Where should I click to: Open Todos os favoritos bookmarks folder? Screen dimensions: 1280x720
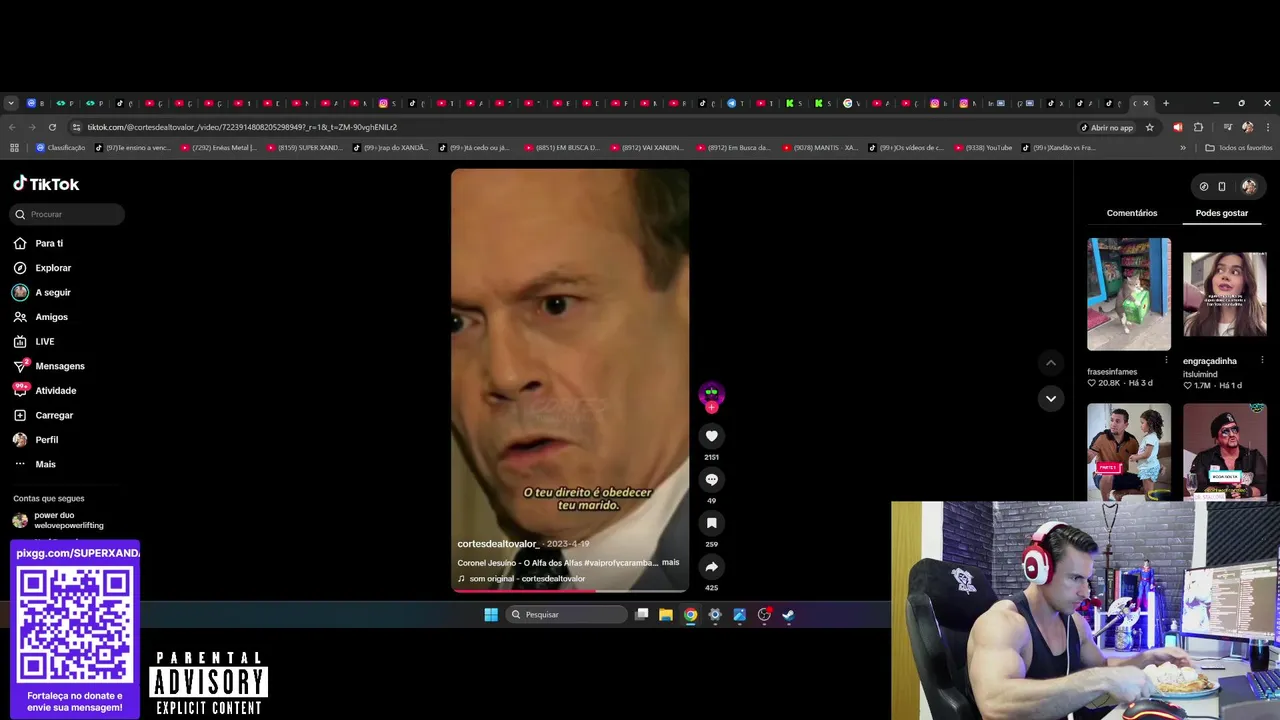(x=1239, y=148)
